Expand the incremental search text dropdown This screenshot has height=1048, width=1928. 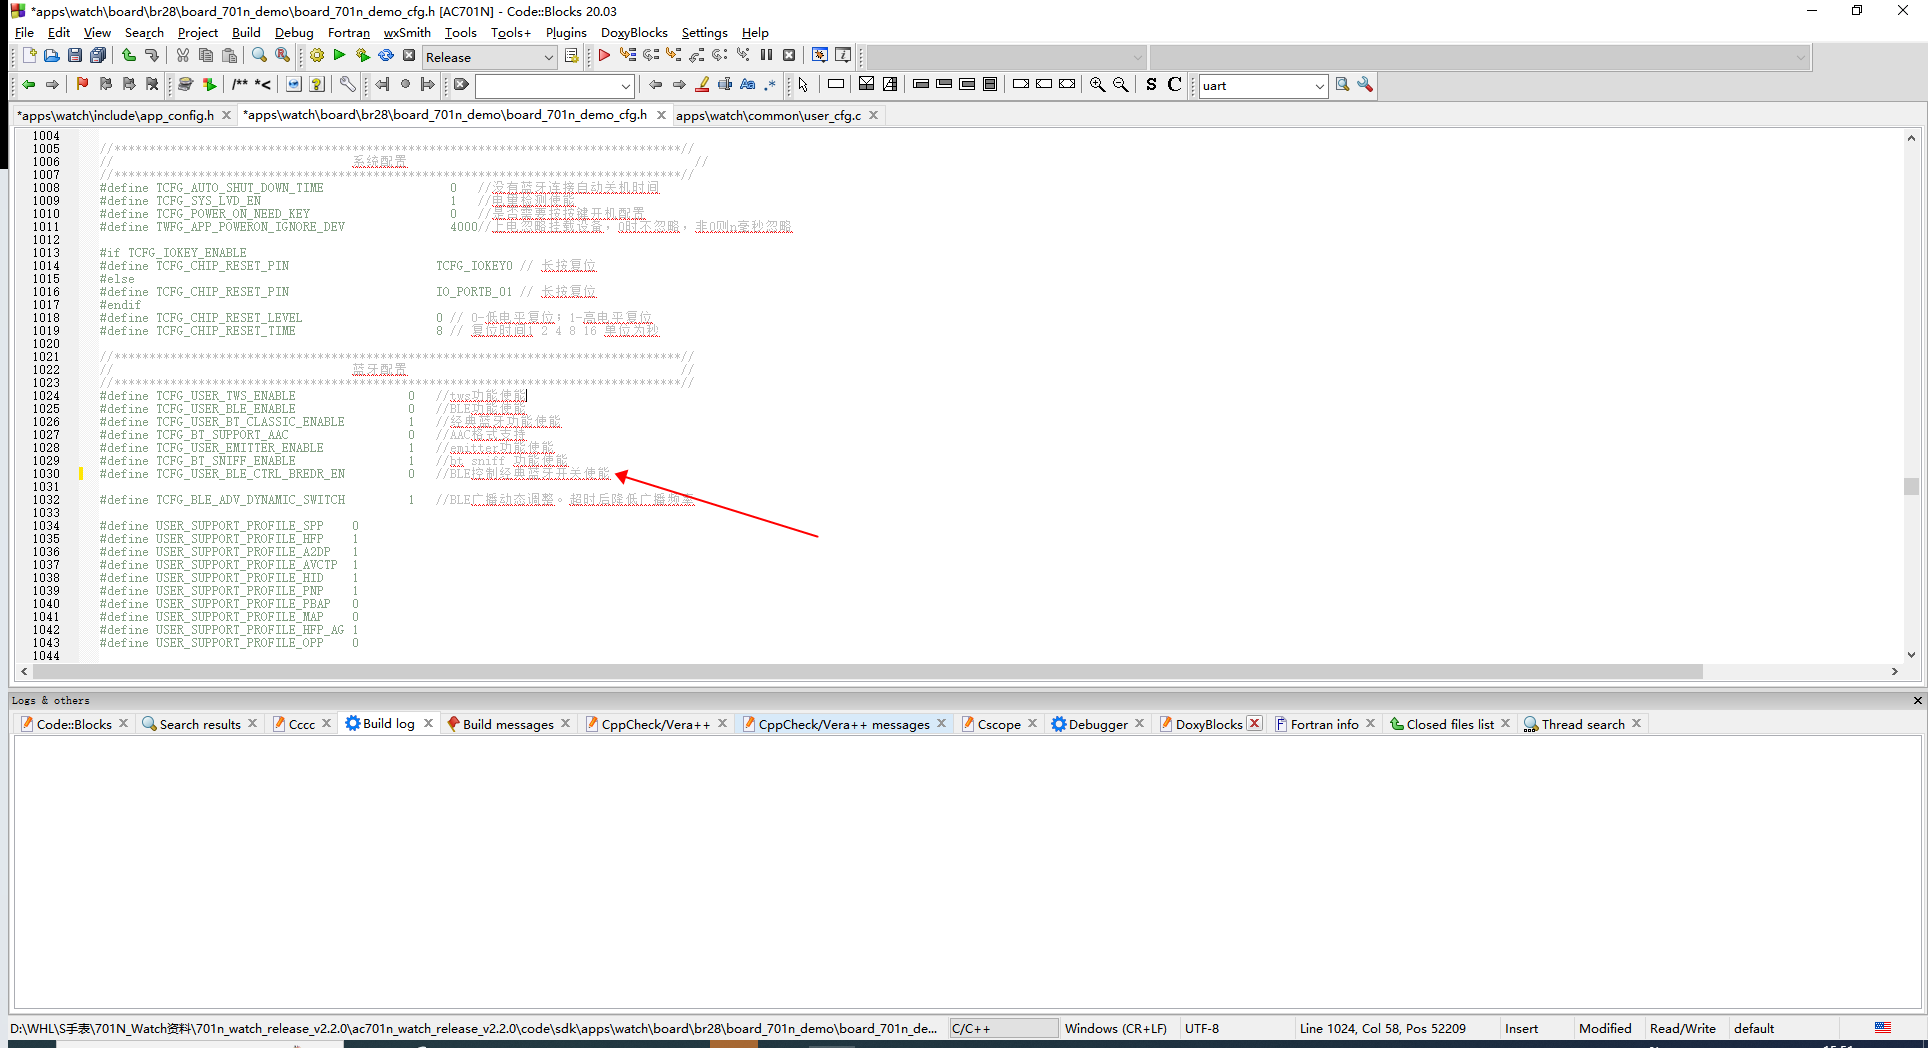point(626,86)
